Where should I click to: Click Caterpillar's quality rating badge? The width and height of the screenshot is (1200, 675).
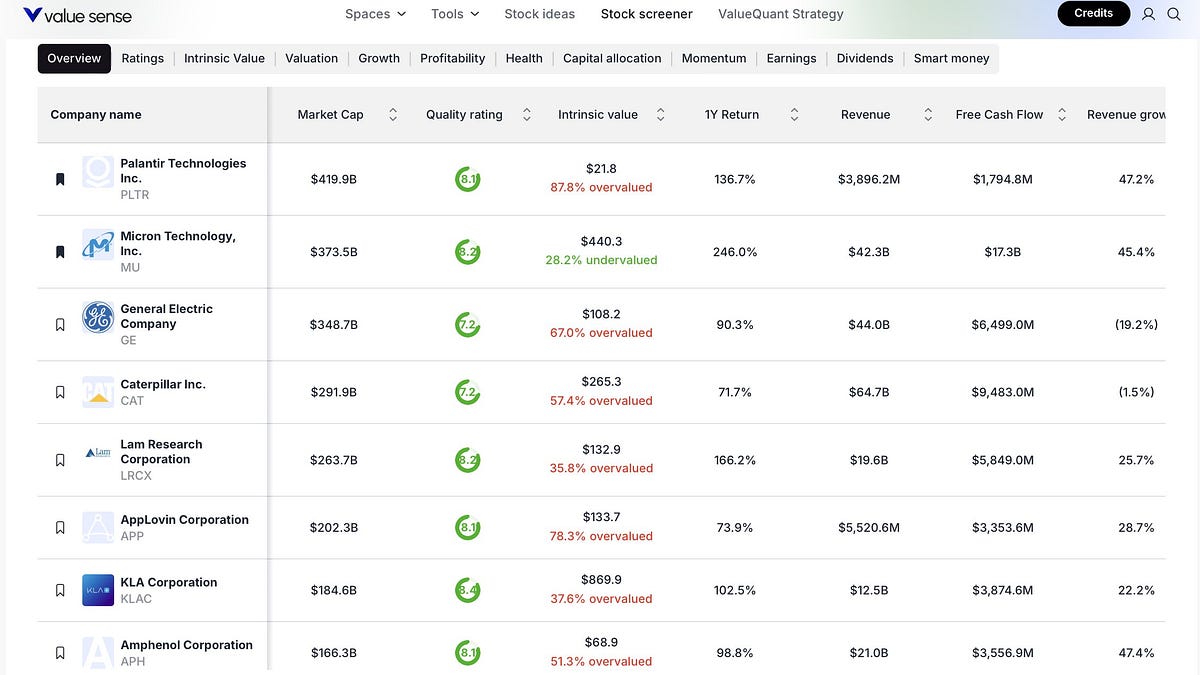[x=467, y=392]
